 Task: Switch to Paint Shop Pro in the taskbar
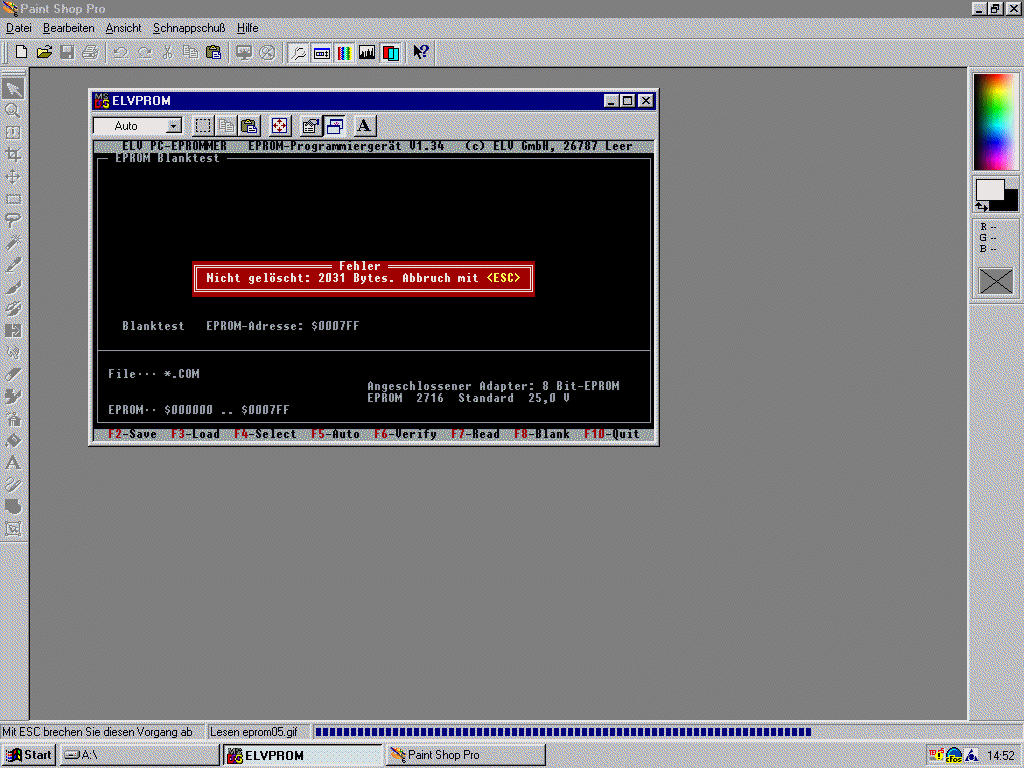coord(466,756)
